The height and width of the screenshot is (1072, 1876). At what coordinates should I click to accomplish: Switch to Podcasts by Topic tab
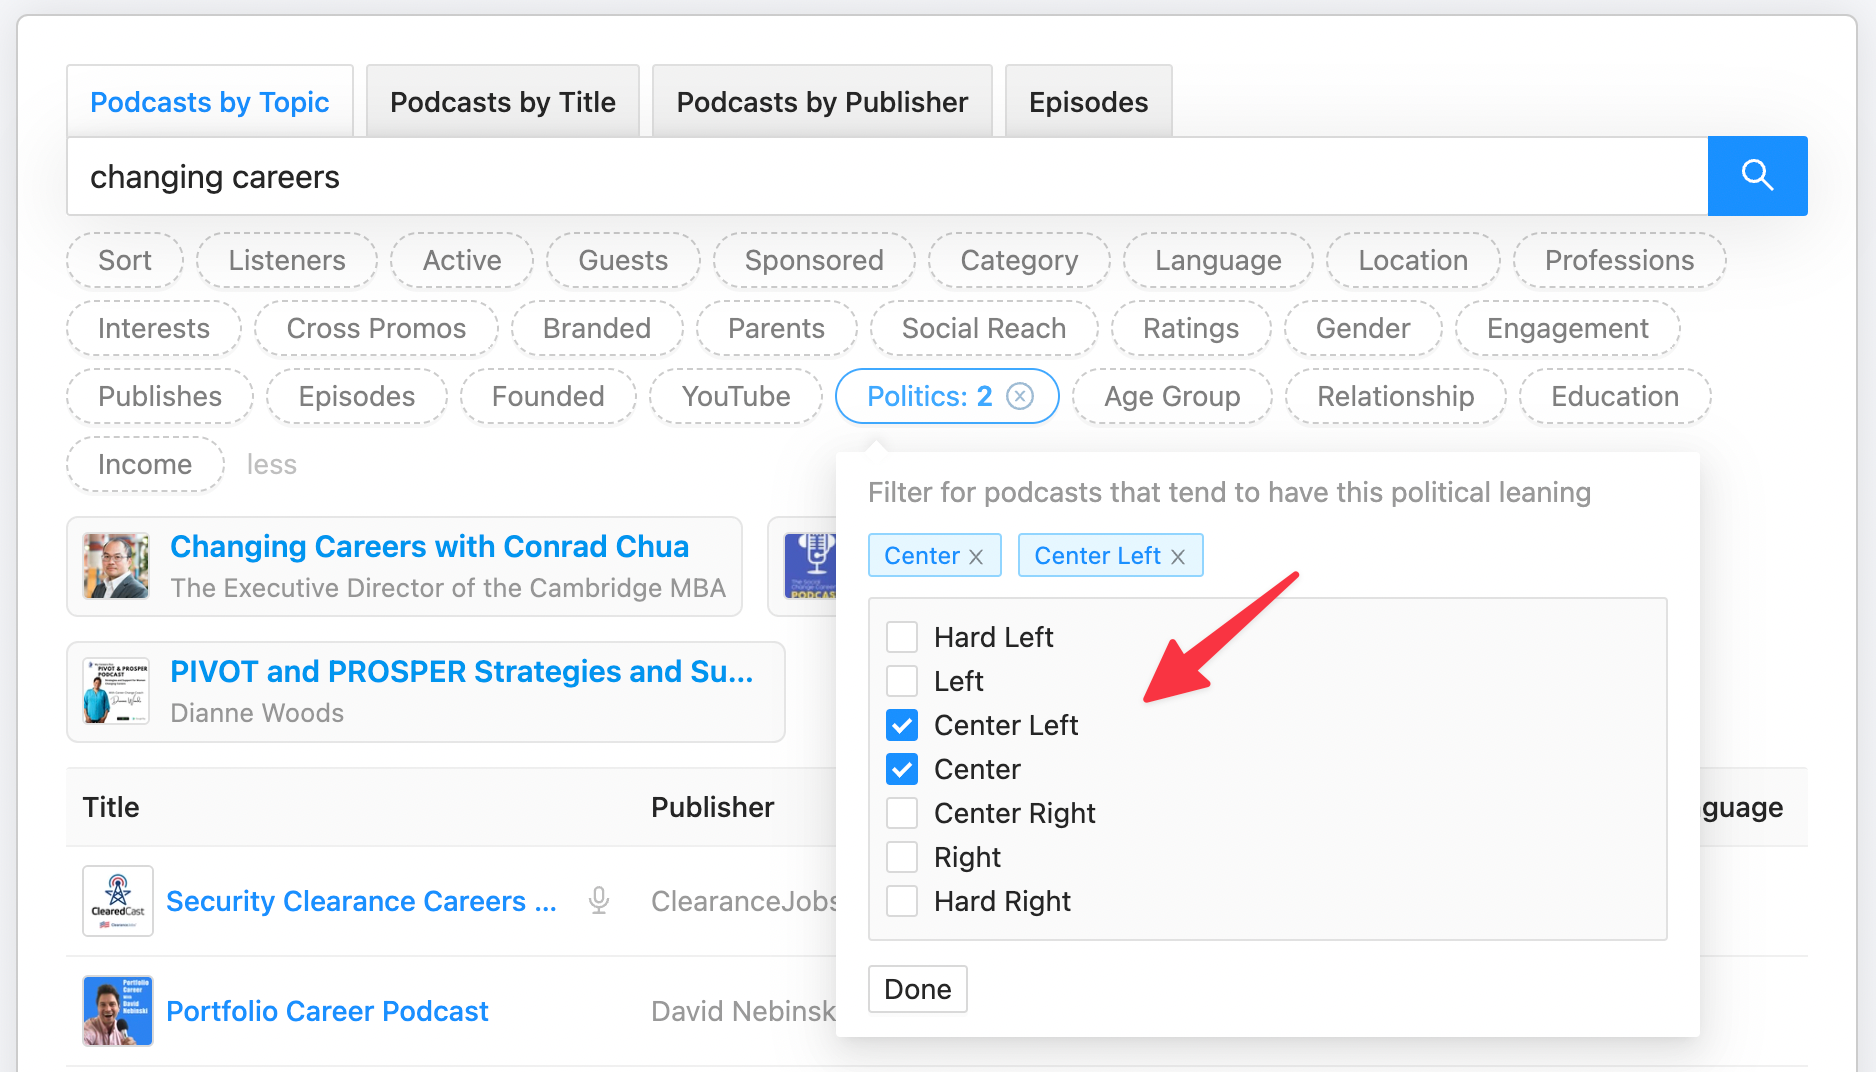point(210,102)
